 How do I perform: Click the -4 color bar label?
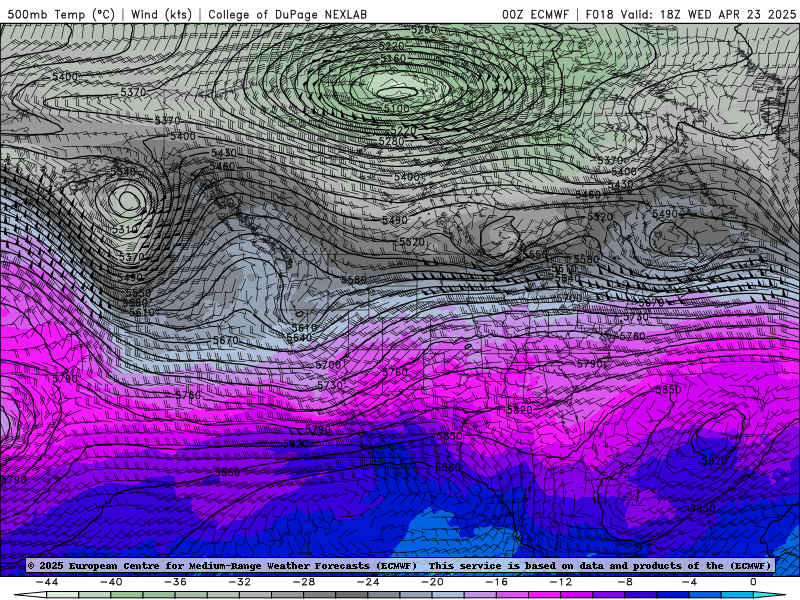click(x=689, y=582)
